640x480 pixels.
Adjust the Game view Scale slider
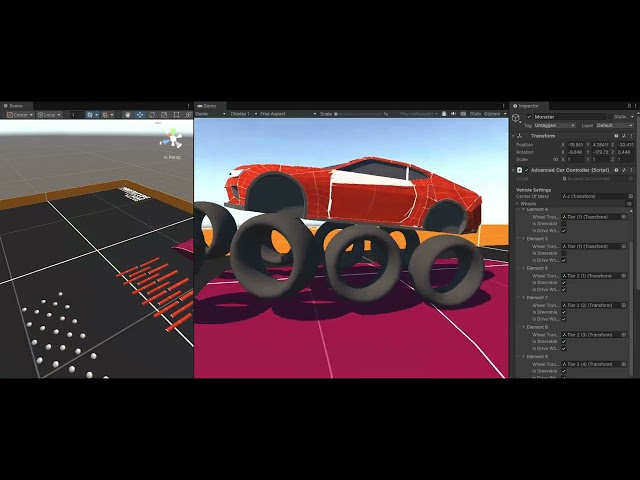click(358, 114)
